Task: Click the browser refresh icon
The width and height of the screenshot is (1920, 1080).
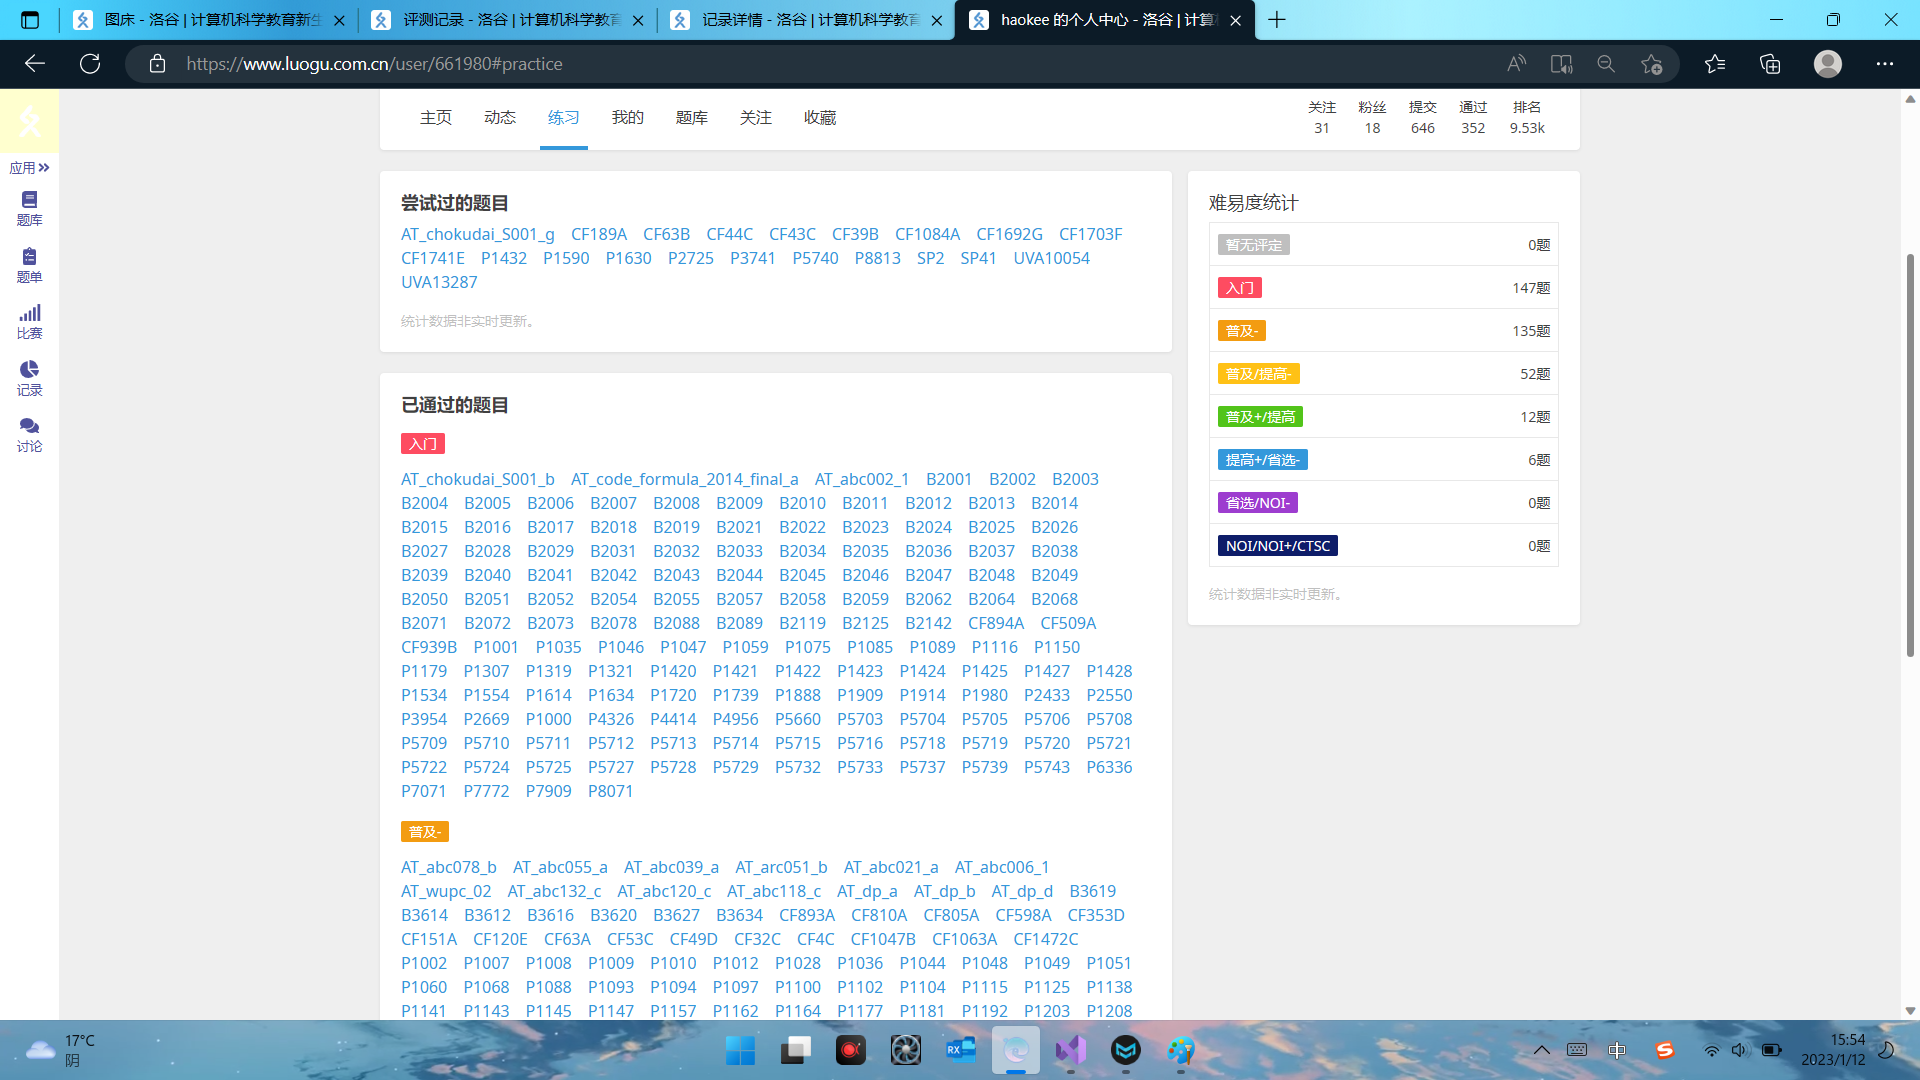Action: point(90,64)
